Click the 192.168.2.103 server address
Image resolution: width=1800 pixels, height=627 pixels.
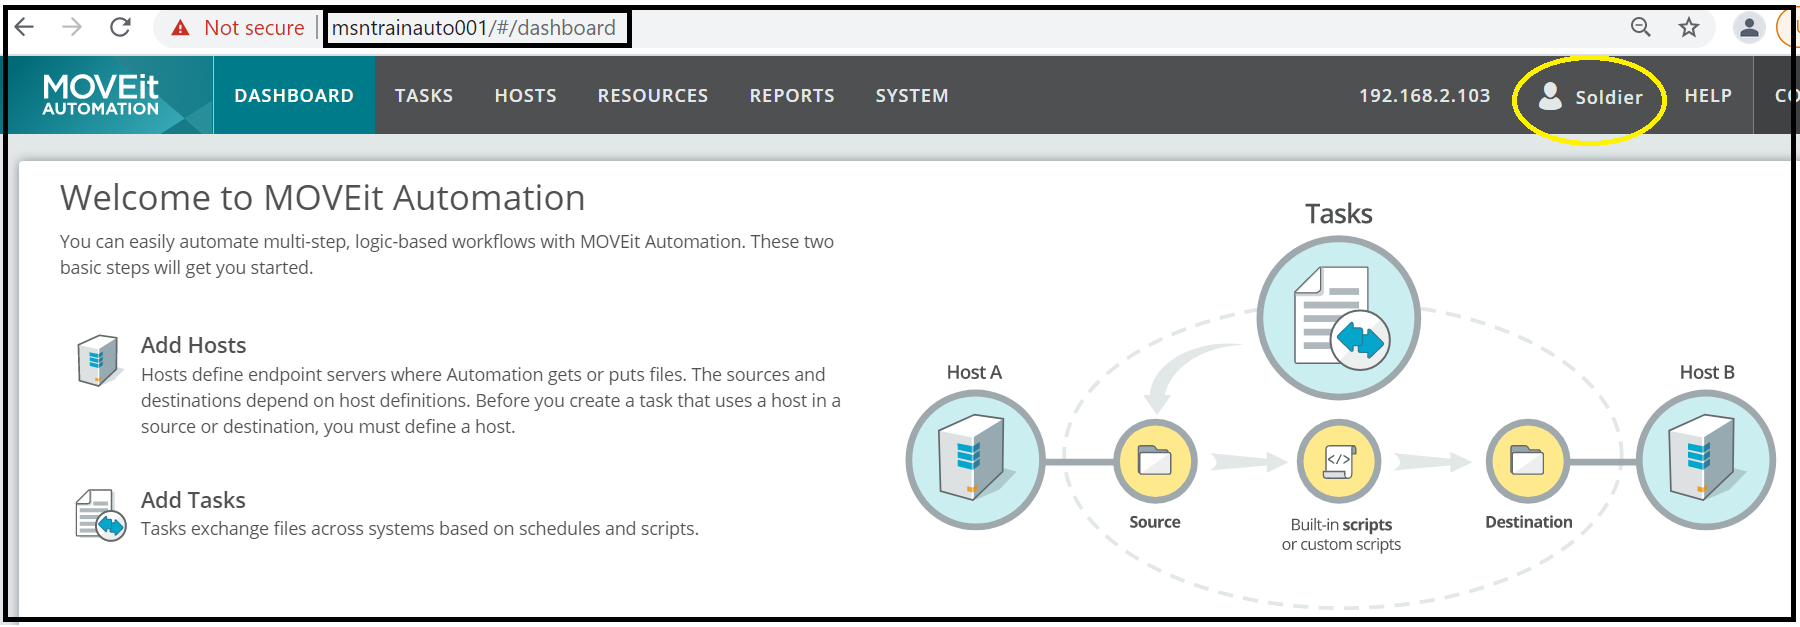click(x=1424, y=95)
